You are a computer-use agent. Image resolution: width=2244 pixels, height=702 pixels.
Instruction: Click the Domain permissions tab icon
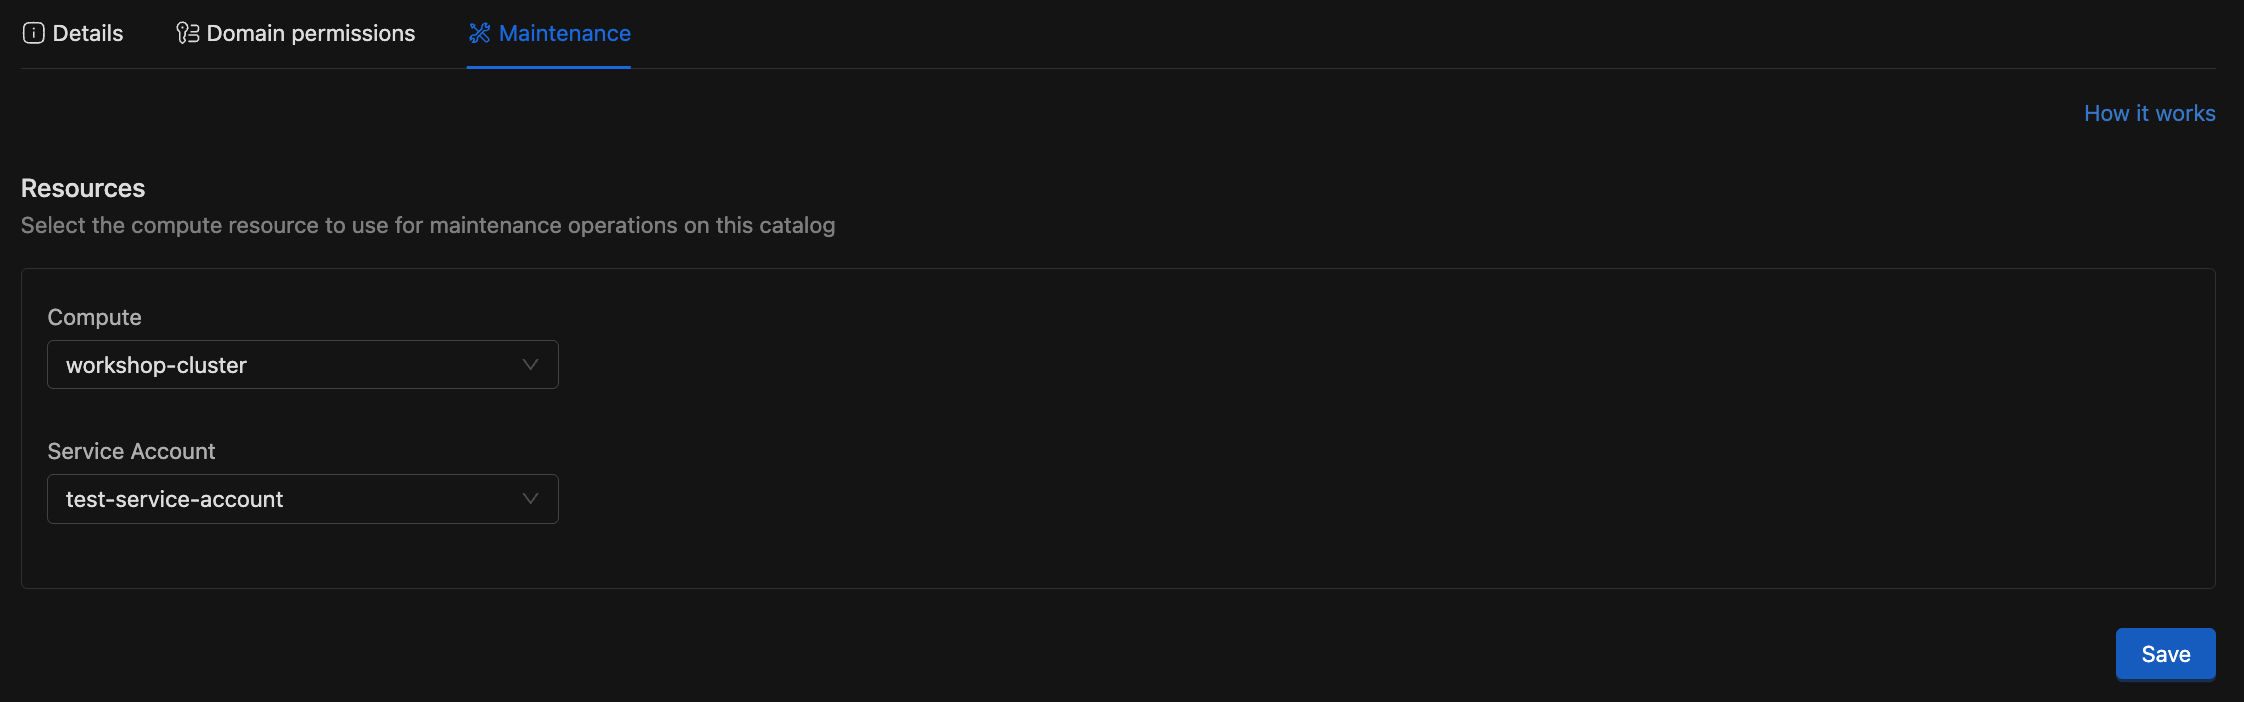[187, 33]
